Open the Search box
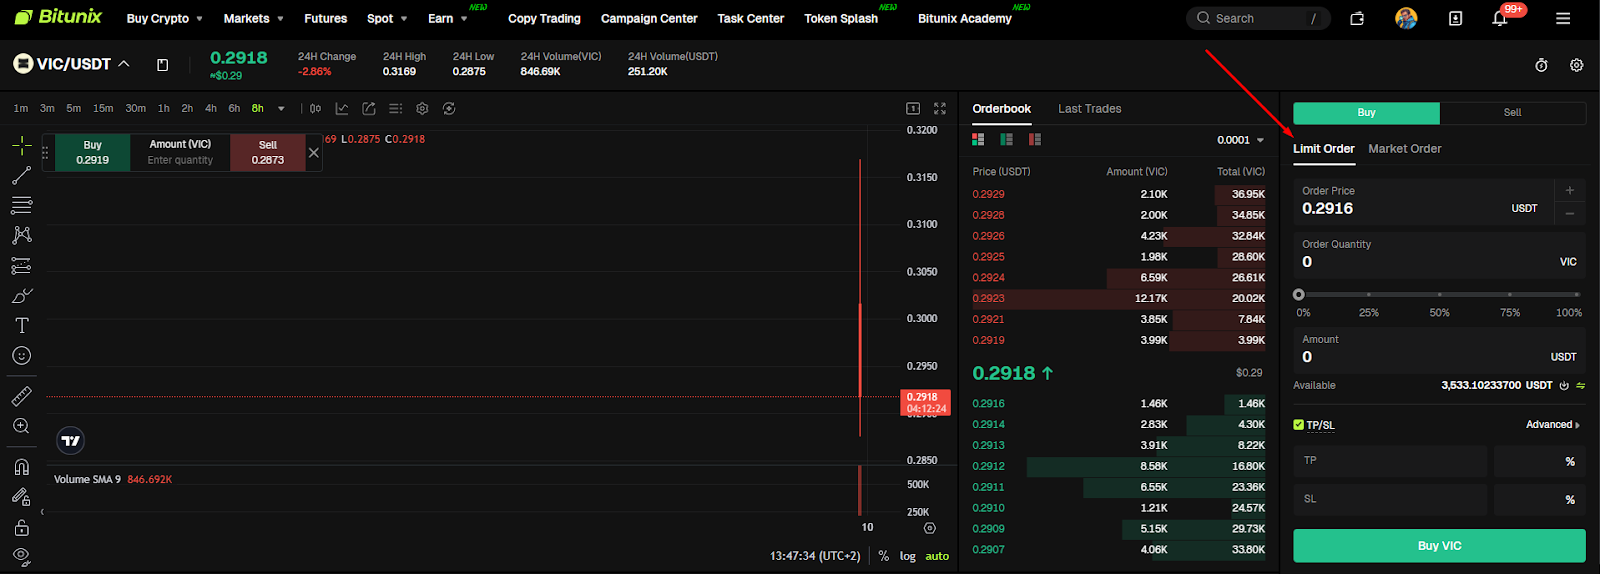The height and width of the screenshot is (574, 1600). pos(1258,18)
